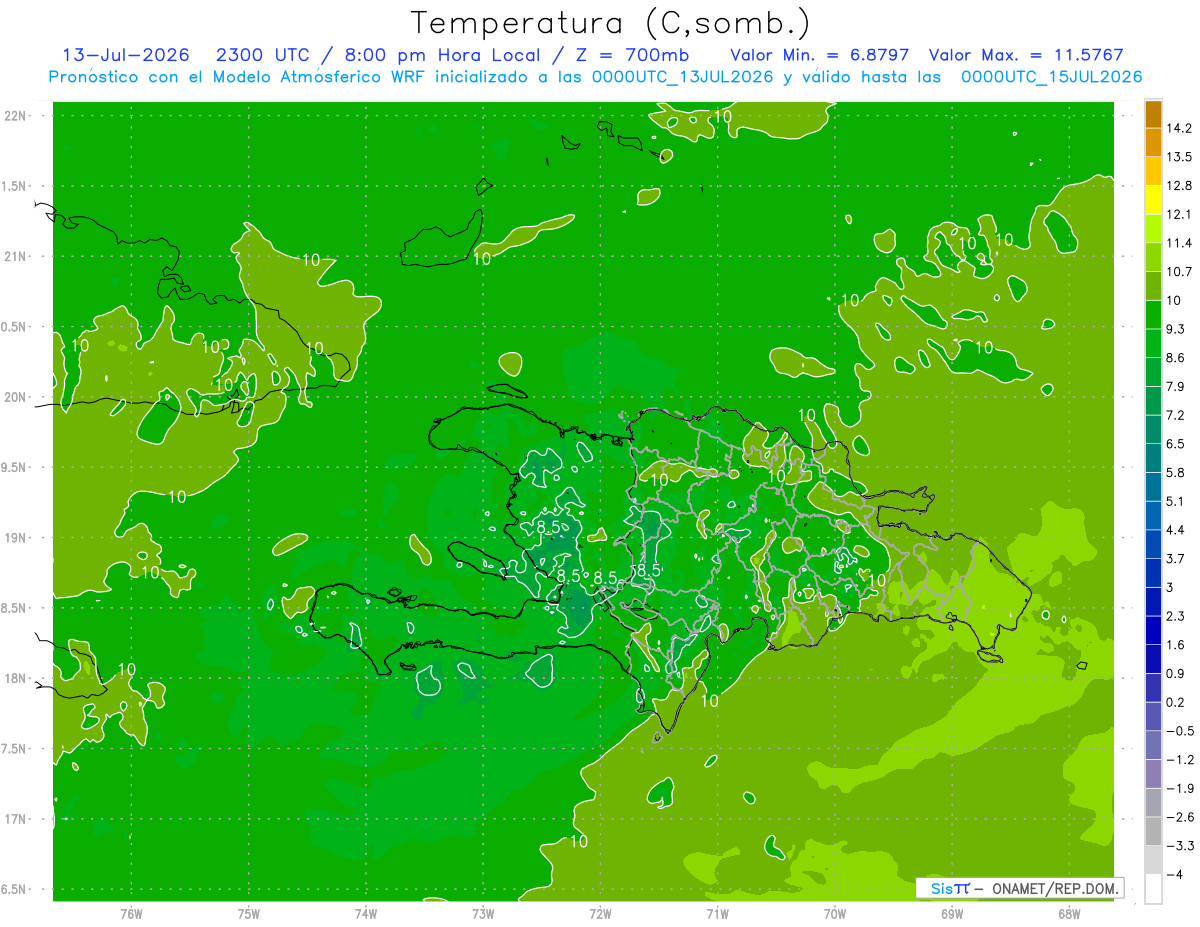The width and height of the screenshot is (1200, 927).
Task: Click legend value "7.2"
Action: pyautogui.click(x=1176, y=415)
